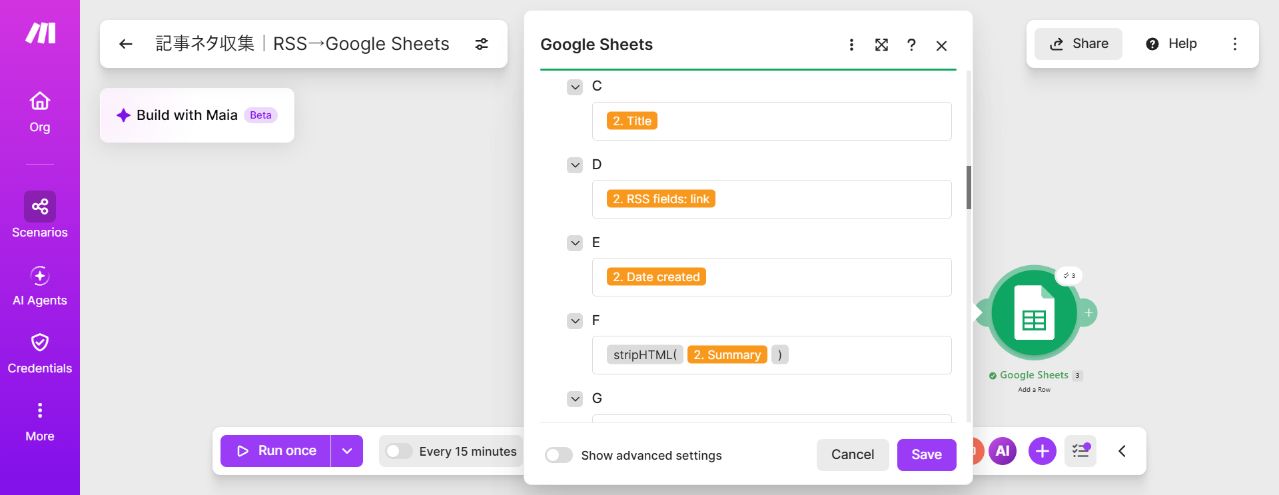Screen dimensions: 1279x495
Task: Click the stripHTML( function token
Action: tap(645, 355)
